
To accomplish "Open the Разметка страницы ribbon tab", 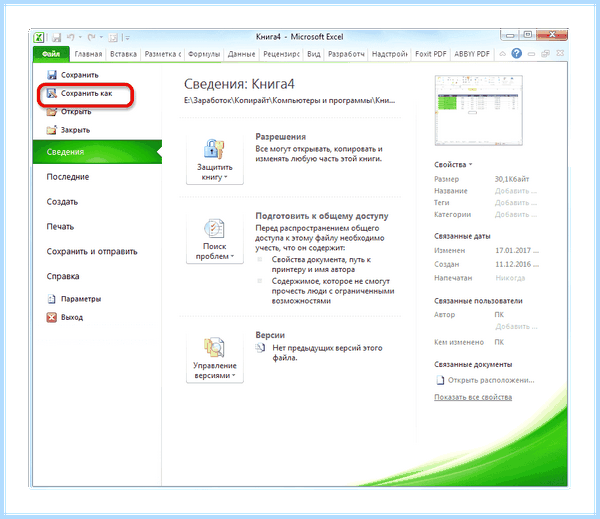I will [x=163, y=54].
